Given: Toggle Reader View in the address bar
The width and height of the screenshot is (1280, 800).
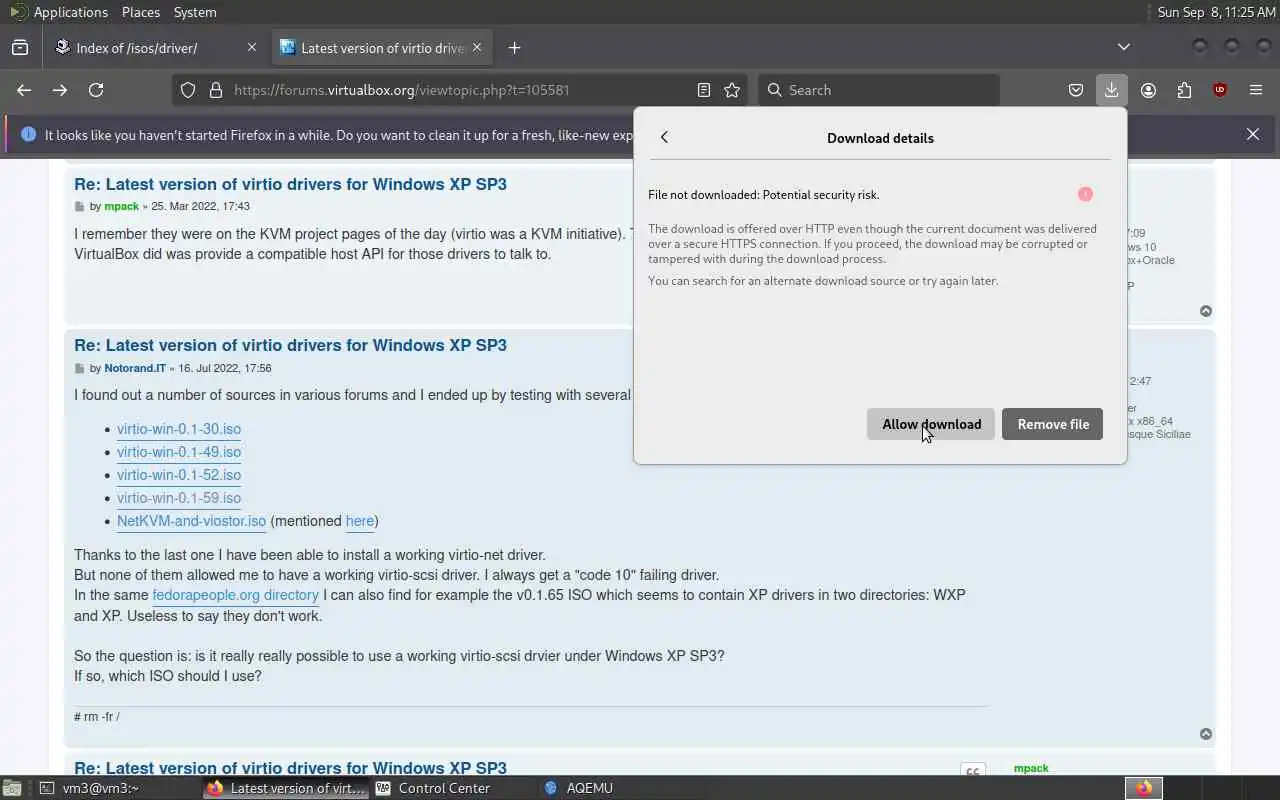Looking at the screenshot, I should pyautogui.click(x=704, y=90).
